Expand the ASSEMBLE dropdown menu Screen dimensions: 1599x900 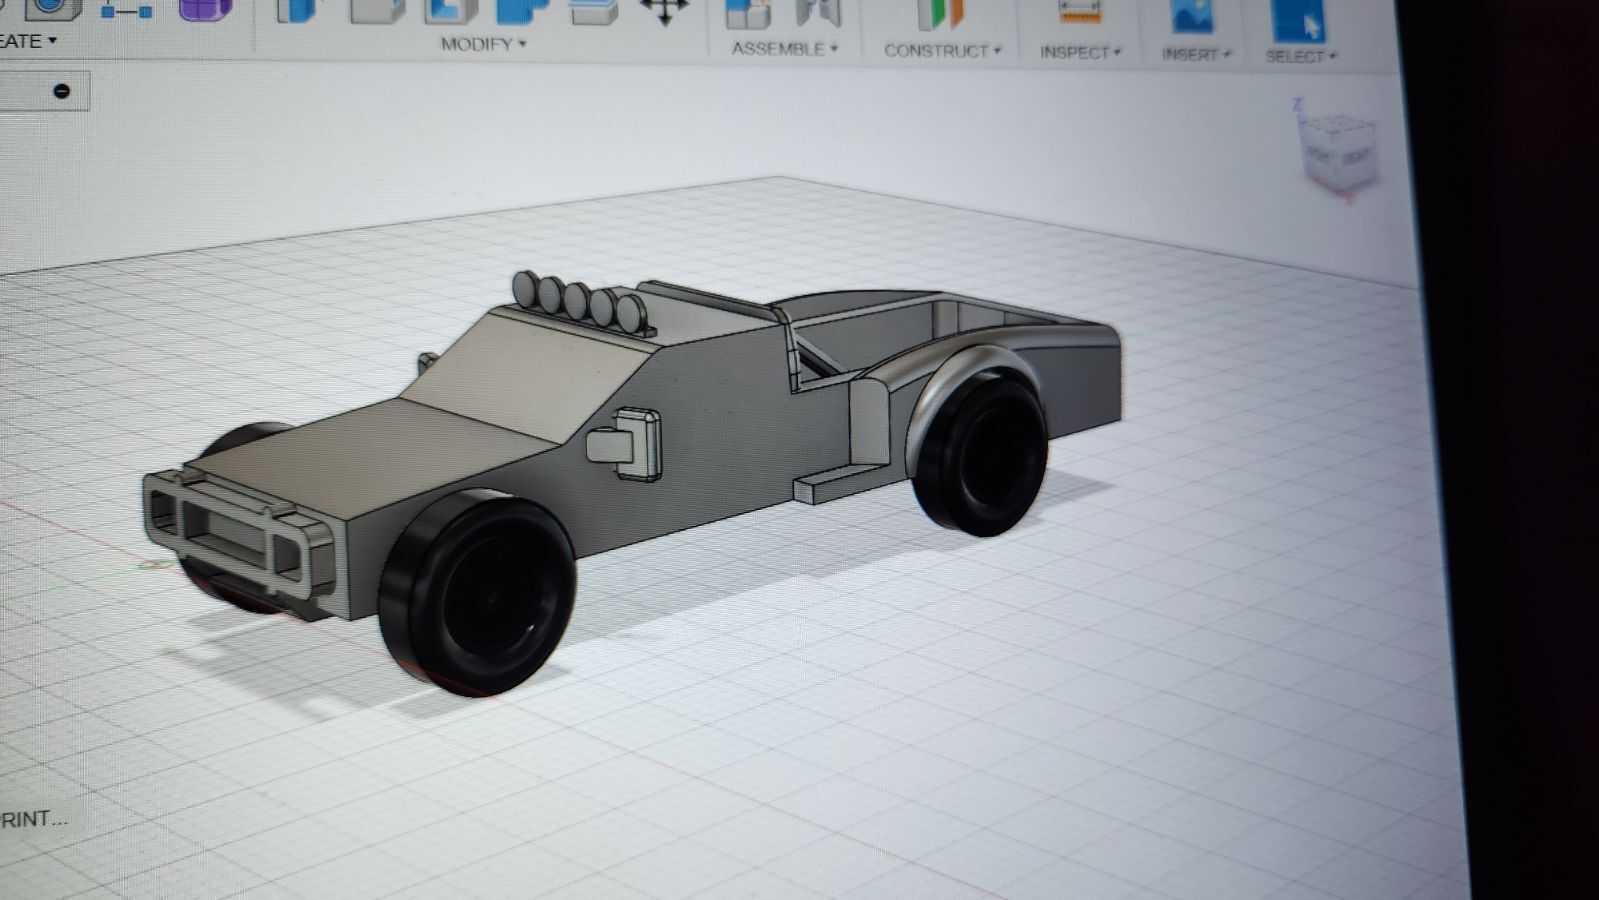[x=784, y=48]
